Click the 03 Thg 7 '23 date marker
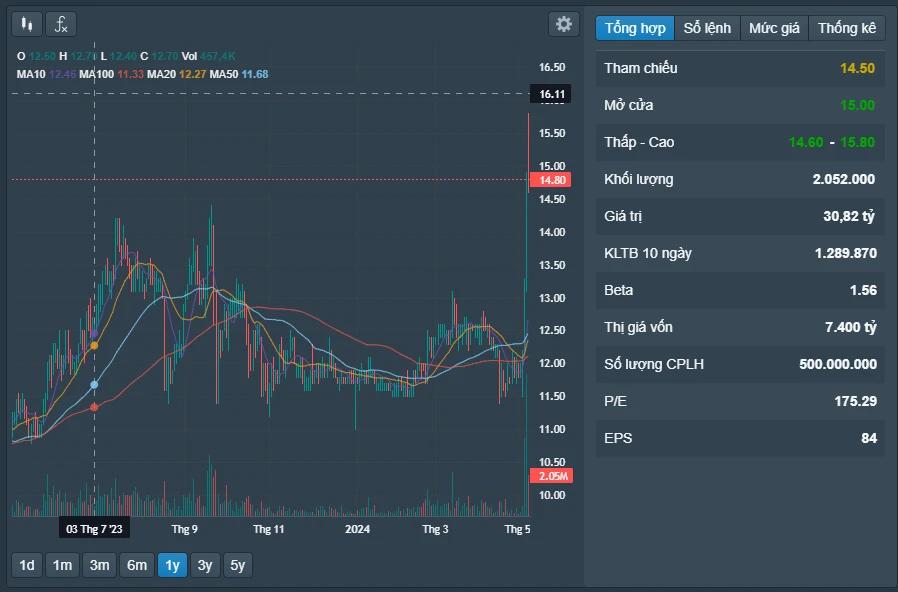 tap(94, 528)
